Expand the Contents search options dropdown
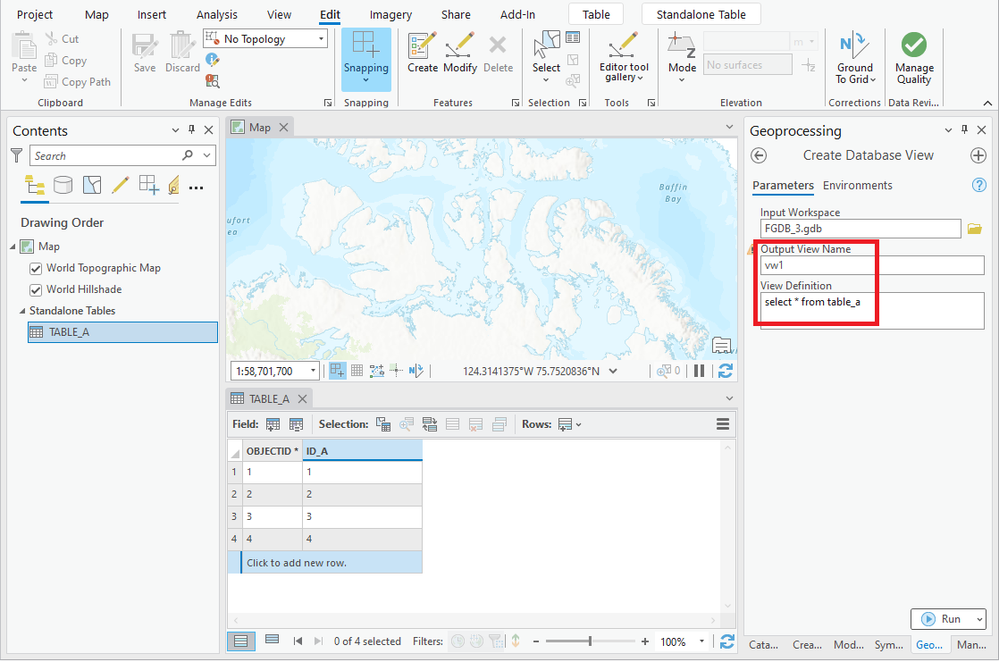The image size is (999, 661). coord(207,155)
